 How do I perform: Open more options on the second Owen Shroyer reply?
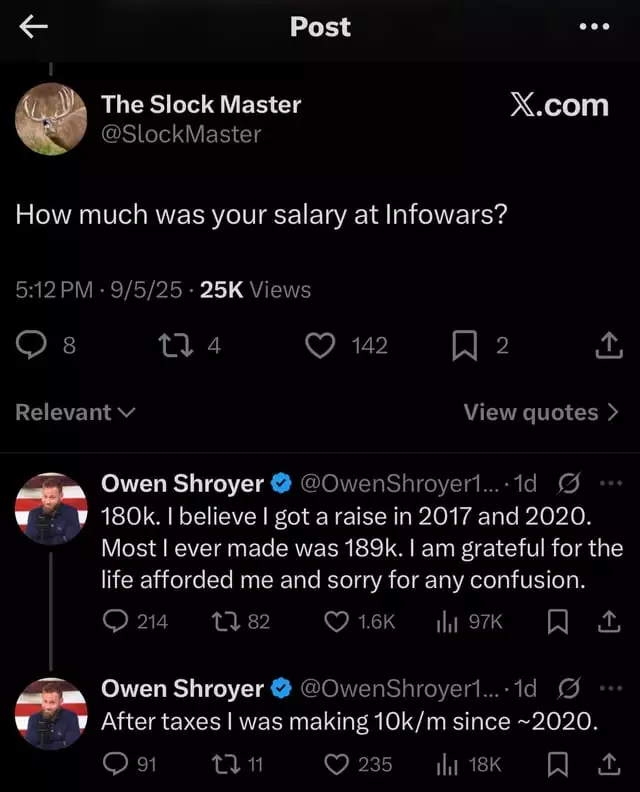pyautogui.click(x=611, y=688)
